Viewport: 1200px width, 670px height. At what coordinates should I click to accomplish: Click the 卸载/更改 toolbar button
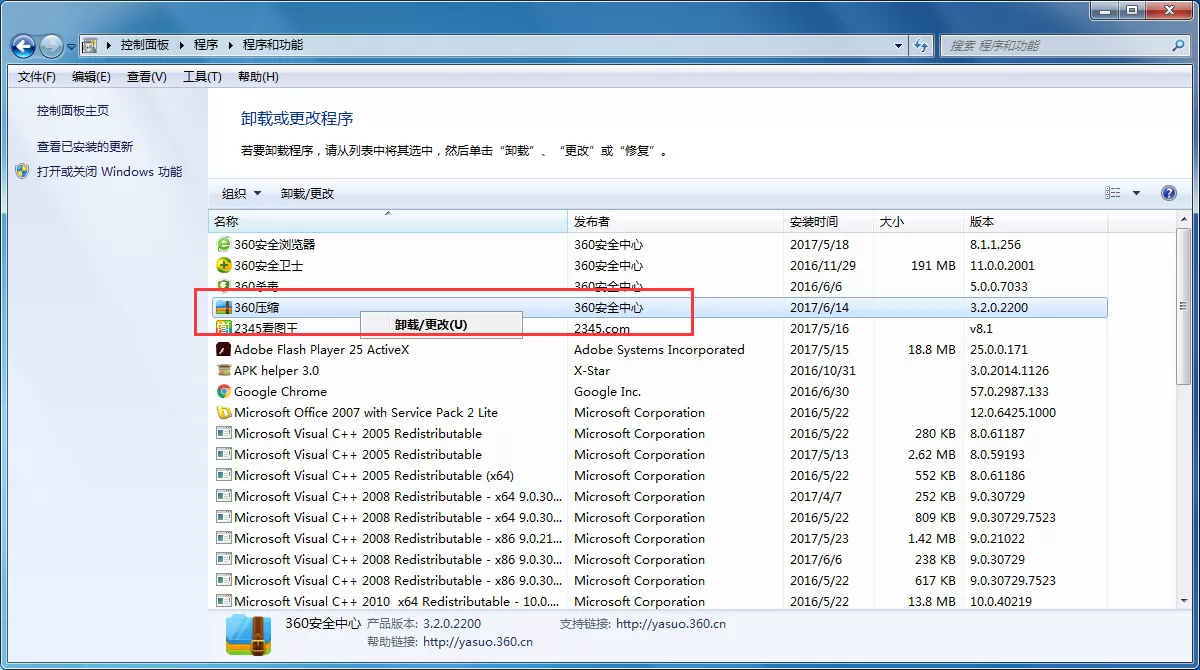tap(307, 194)
